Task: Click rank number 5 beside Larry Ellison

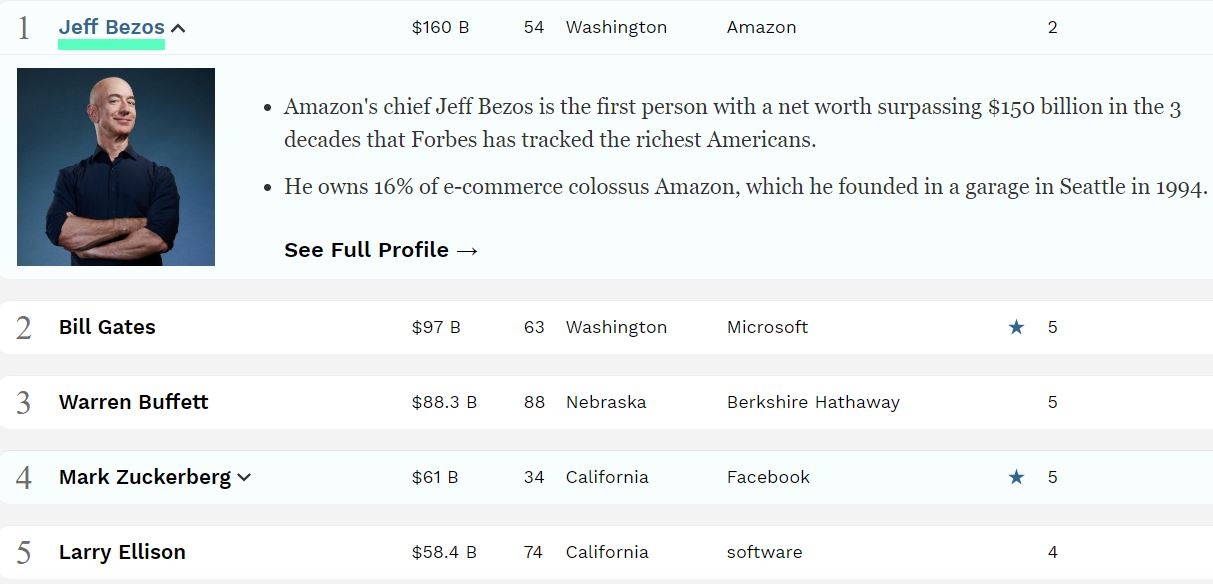Action: click(24, 553)
